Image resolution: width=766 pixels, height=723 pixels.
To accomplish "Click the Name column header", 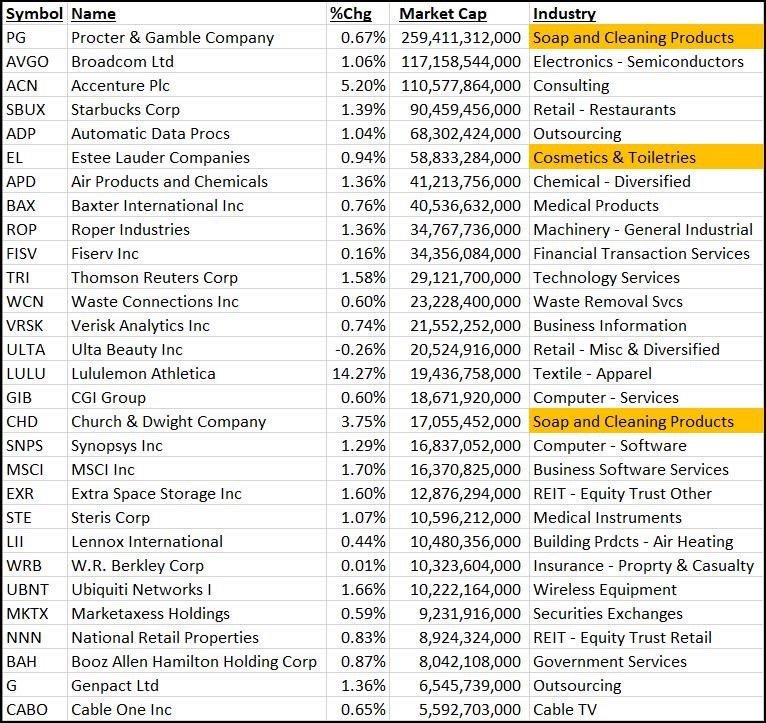I will 93,14.
